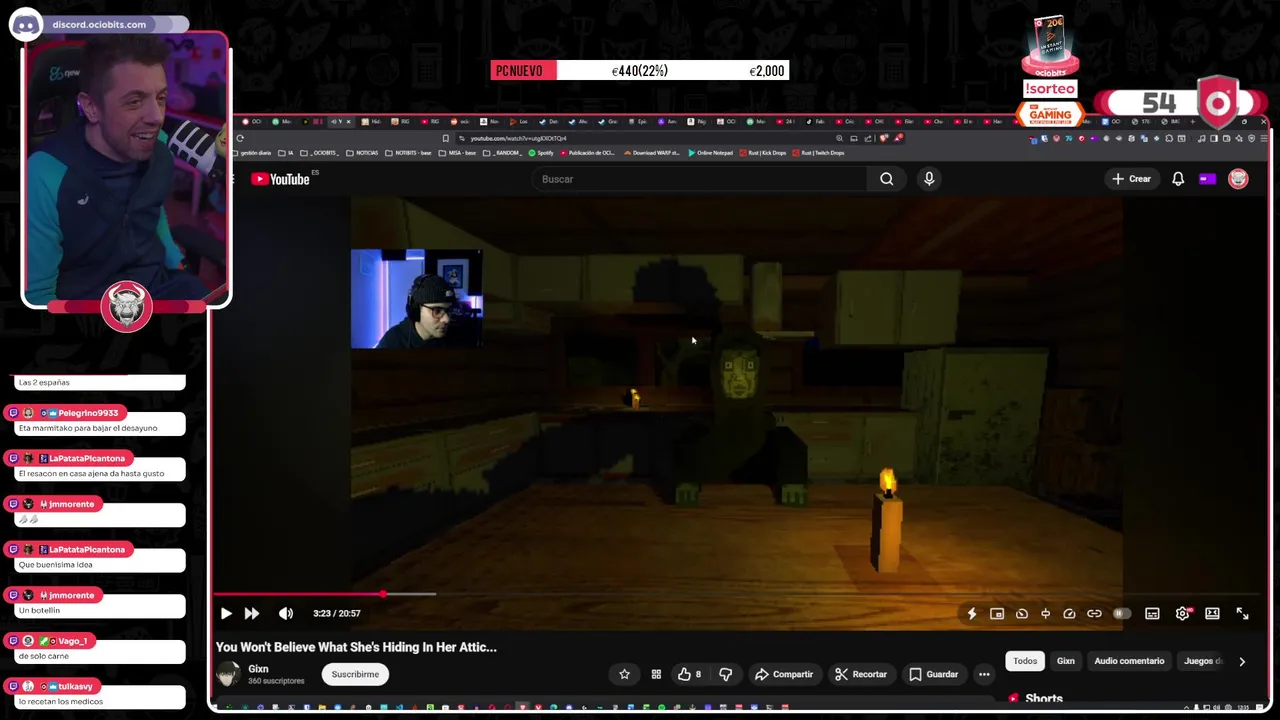Select the Audio comentario chip
This screenshot has height=720, width=1280.
click(1129, 661)
